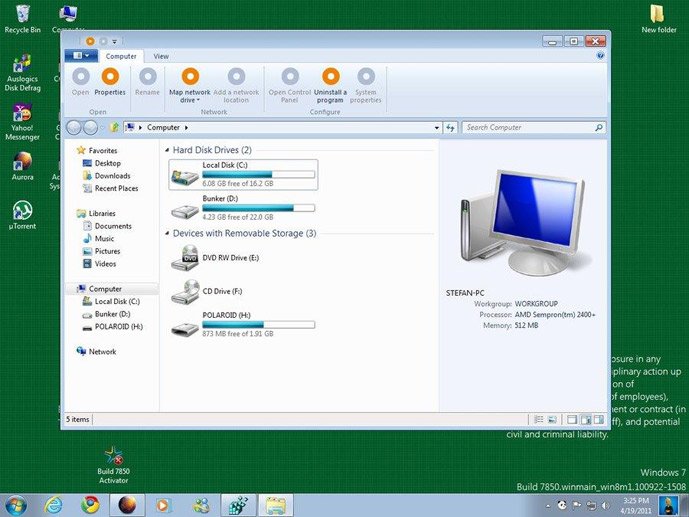Open Internet Explorer from taskbar
Image resolution: width=689 pixels, height=517 pixels.
pos(54,505)
